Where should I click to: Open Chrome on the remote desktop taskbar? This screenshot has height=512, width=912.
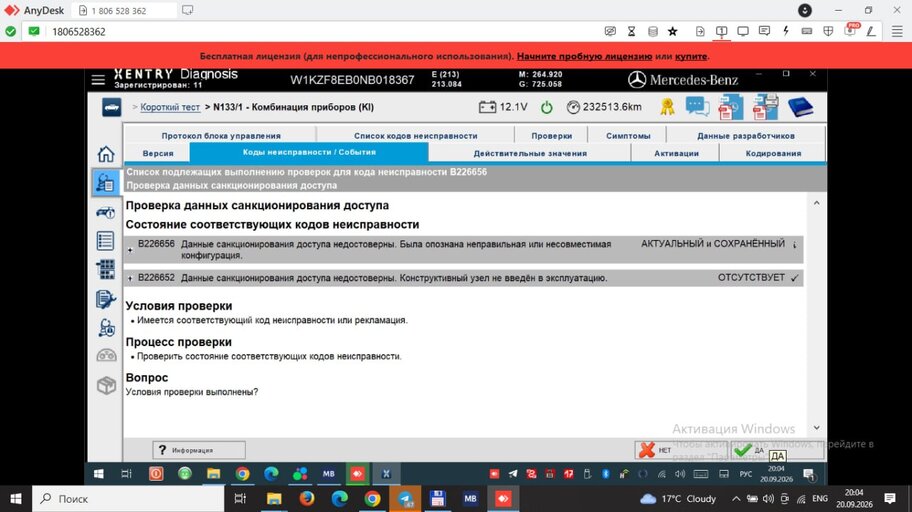(x=243, y=474)
